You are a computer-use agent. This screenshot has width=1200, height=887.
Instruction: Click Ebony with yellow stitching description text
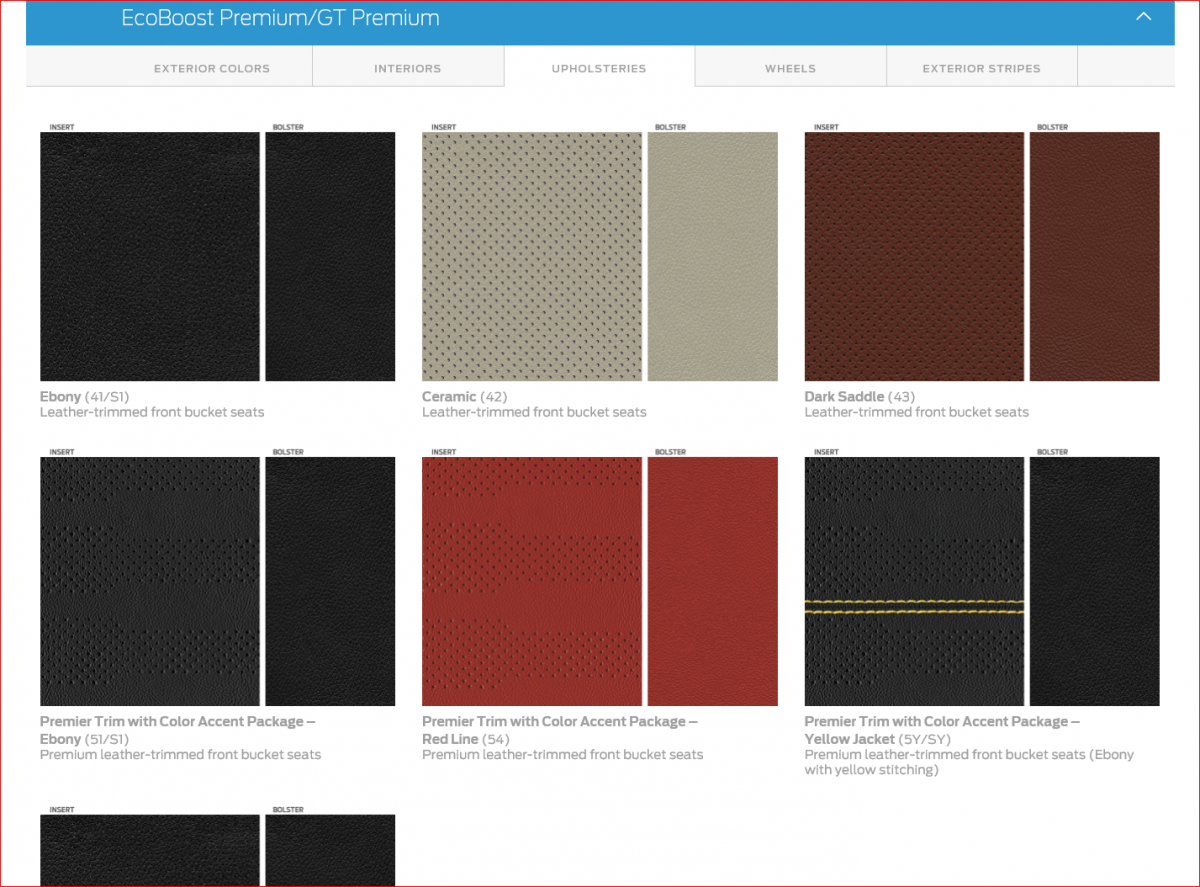[x=969, y=762]
